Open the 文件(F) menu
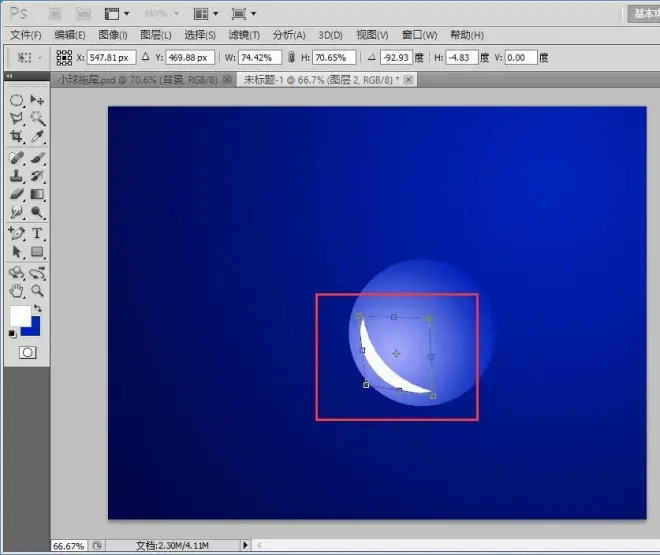The height and width of the screenshot is (555, 660). tap(26, 35)
